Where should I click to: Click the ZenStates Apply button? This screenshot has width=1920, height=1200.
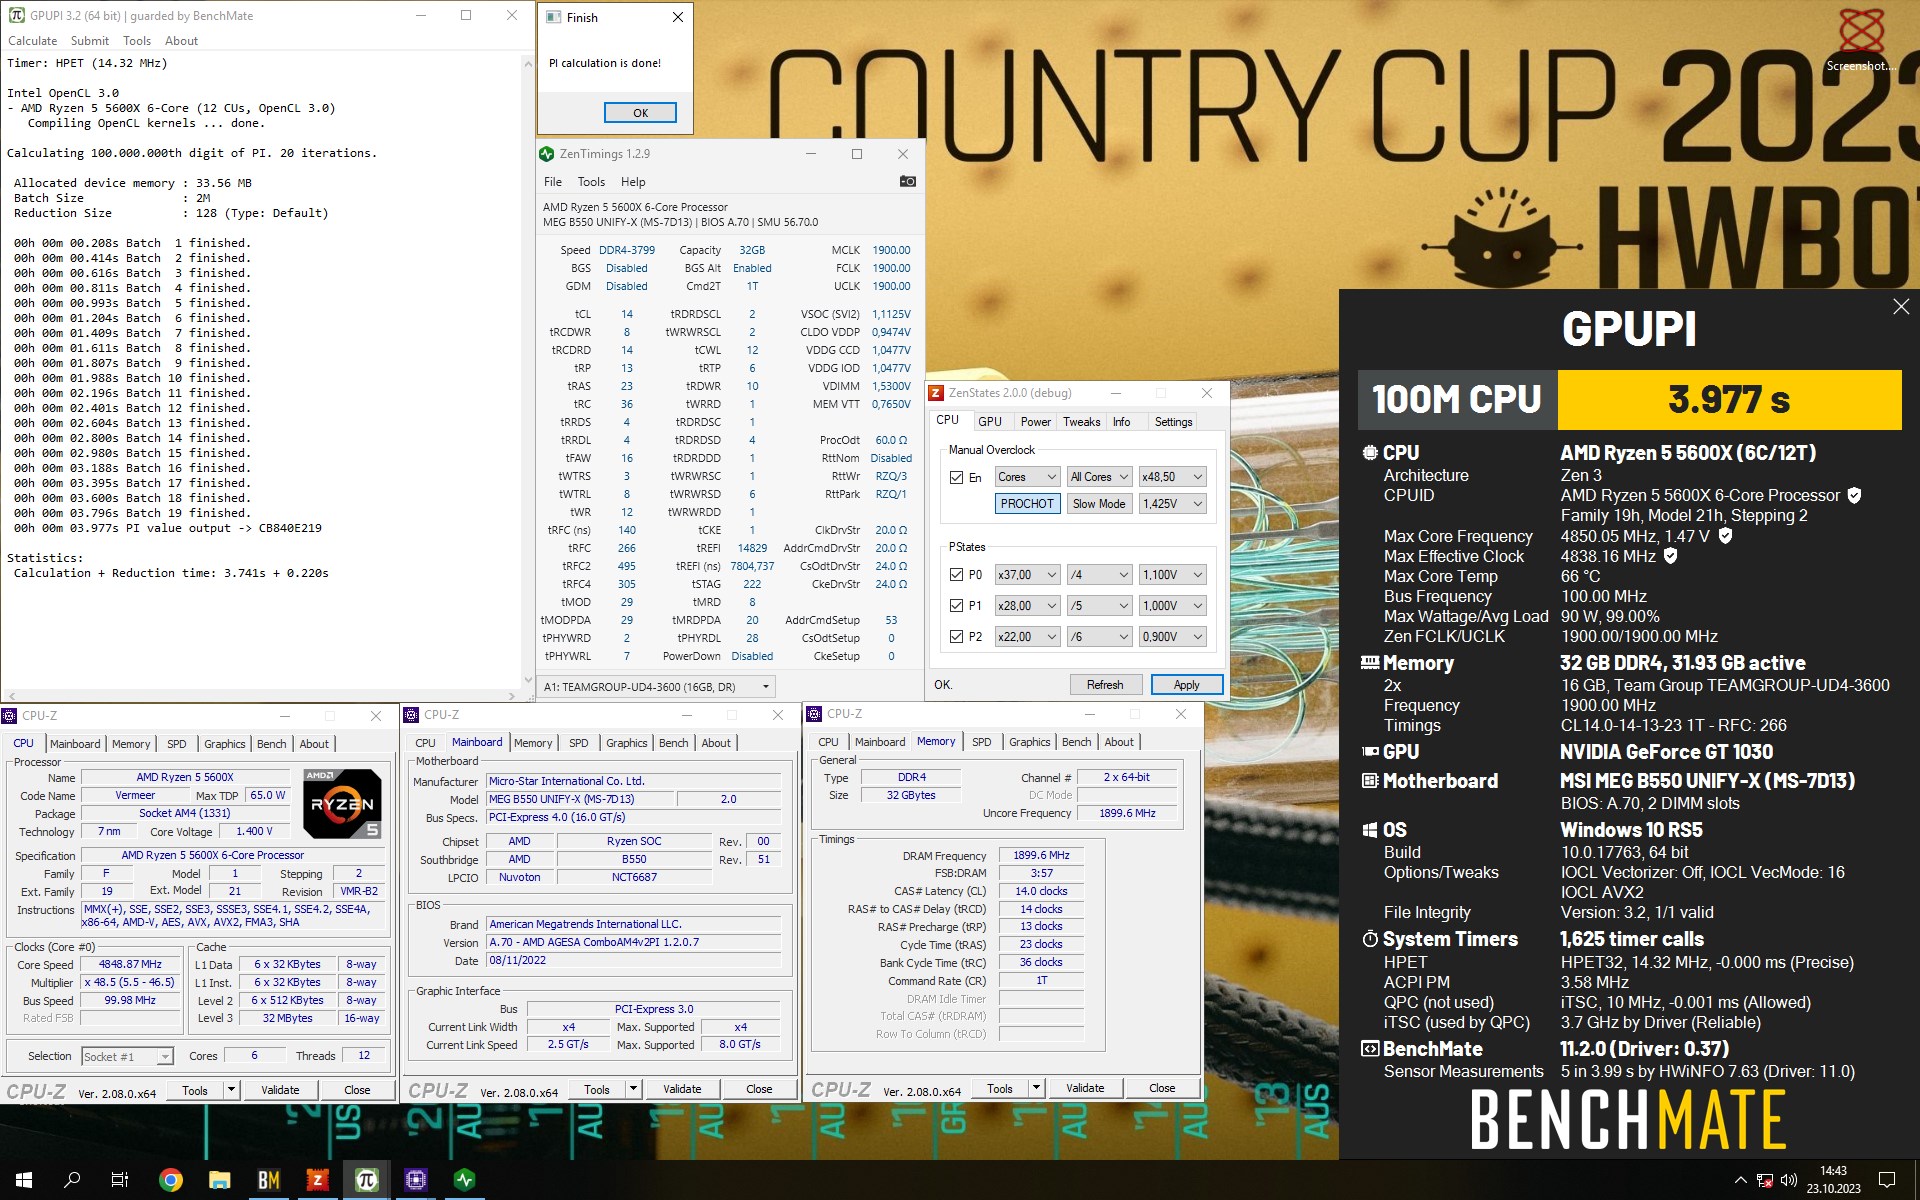1186,685
